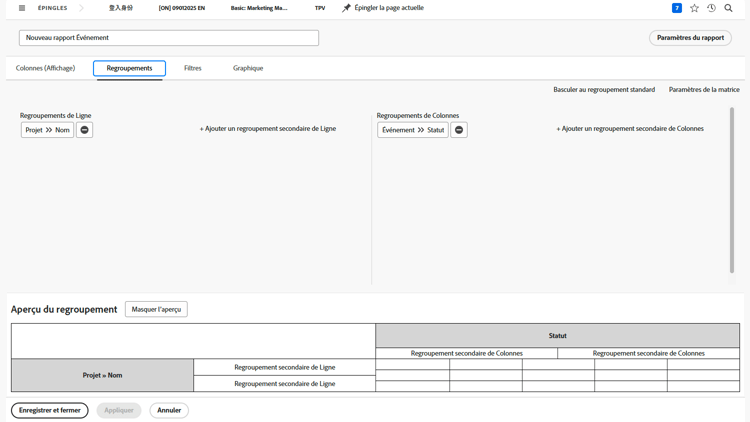Click the Aperçu du regroupement heading

64,310
